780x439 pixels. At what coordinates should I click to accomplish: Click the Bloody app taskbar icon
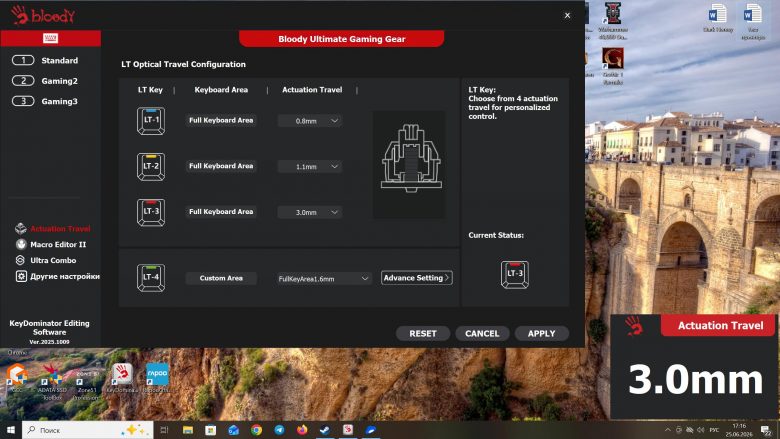(x=348, y=430)
